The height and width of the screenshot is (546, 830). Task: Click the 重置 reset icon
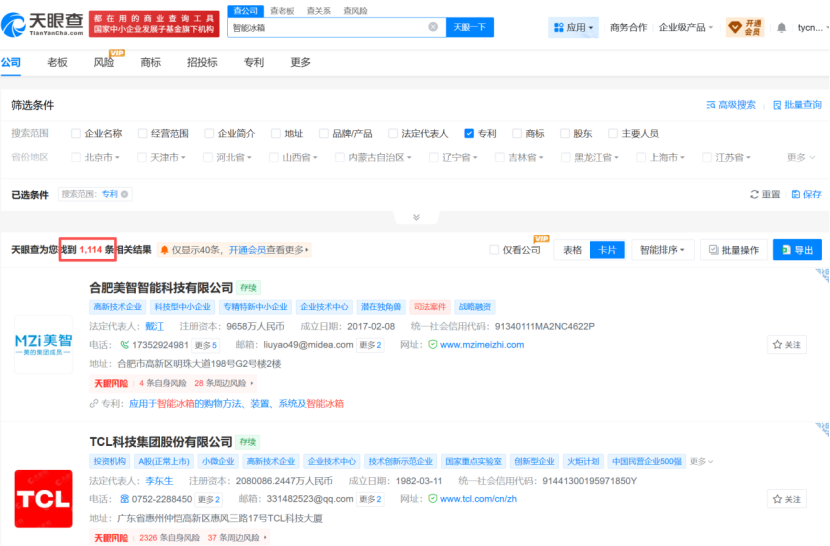754,194
